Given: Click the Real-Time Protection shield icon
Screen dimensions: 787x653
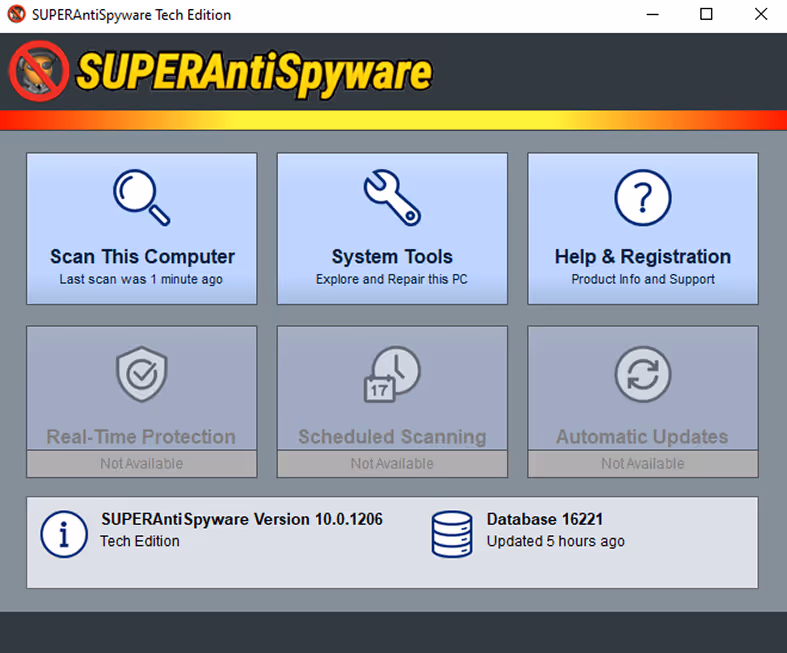Looking at the screenshot, I should [x=142, y=373].
